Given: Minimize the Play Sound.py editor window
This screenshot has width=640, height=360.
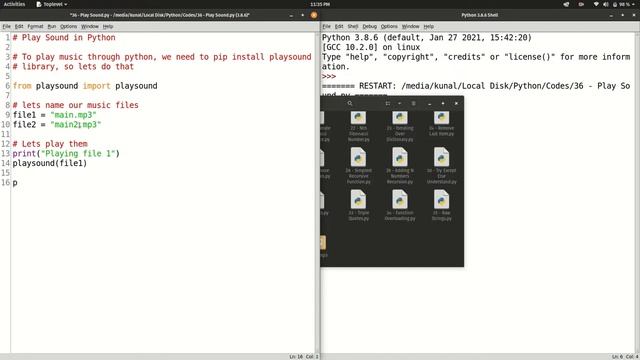Looking at the screenshot, I should tap(291, 15).
